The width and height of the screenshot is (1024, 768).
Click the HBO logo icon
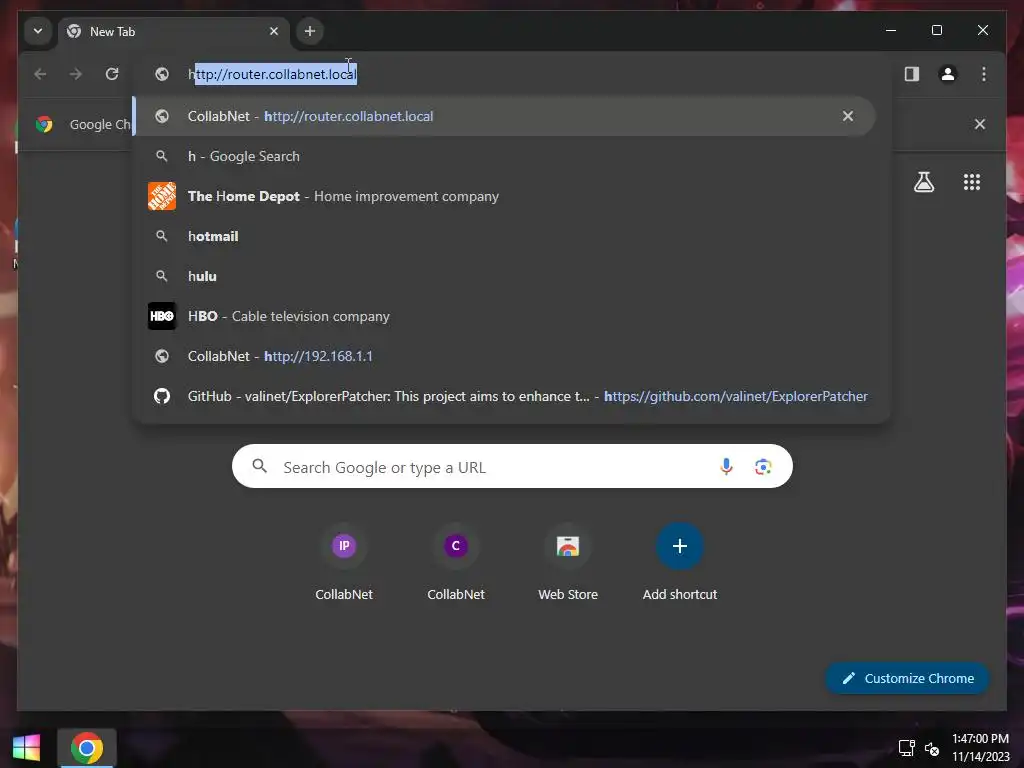(162, 316)
